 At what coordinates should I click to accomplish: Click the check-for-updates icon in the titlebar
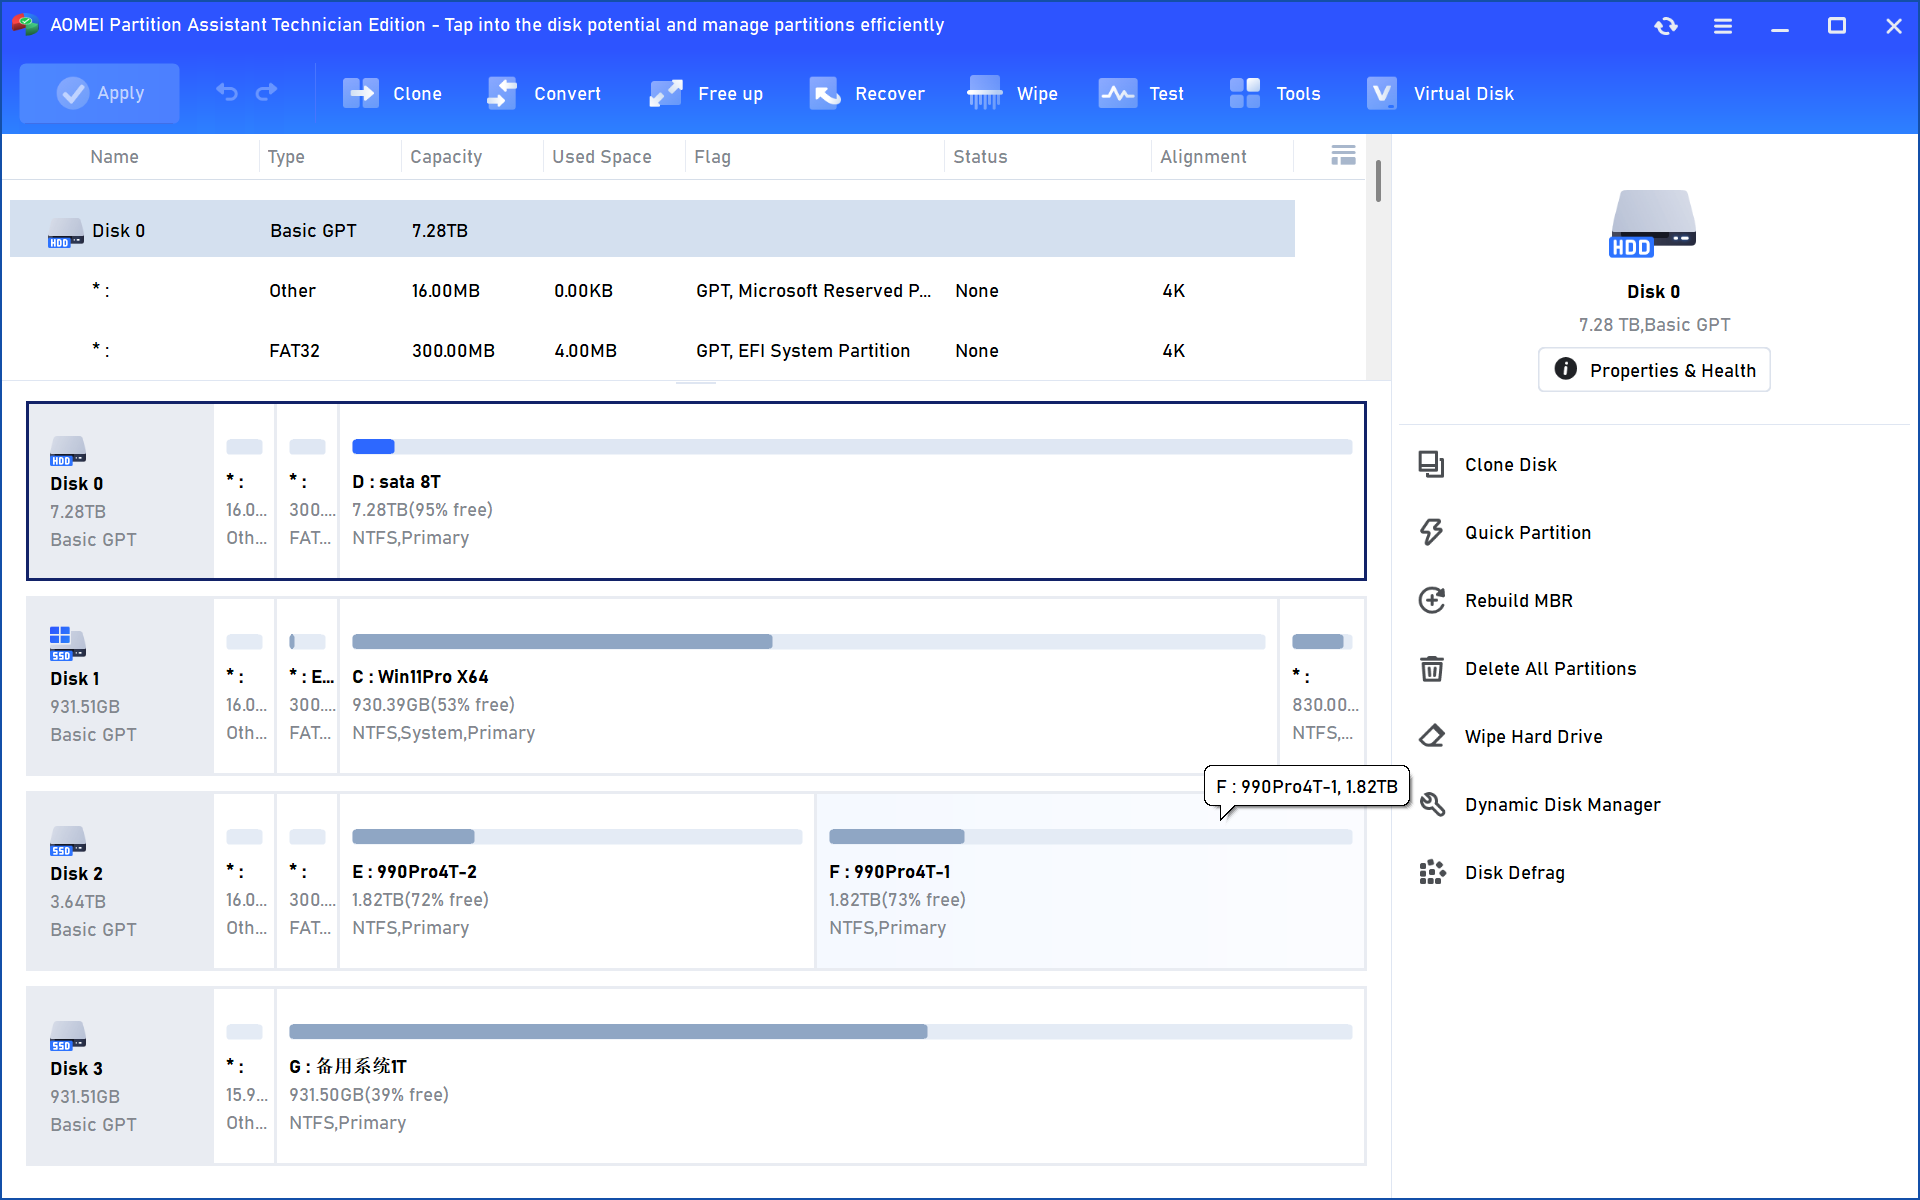(1666, 26)
